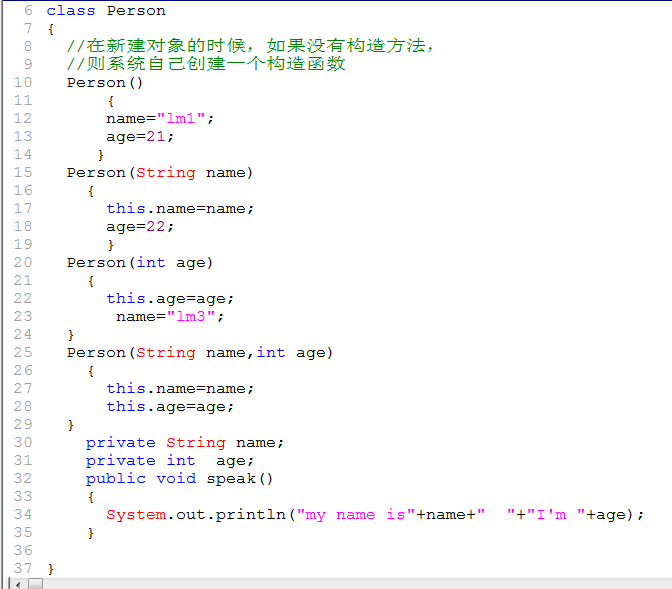Click 'private String name;' declaration
672x589 pixels.
point(185,443)
